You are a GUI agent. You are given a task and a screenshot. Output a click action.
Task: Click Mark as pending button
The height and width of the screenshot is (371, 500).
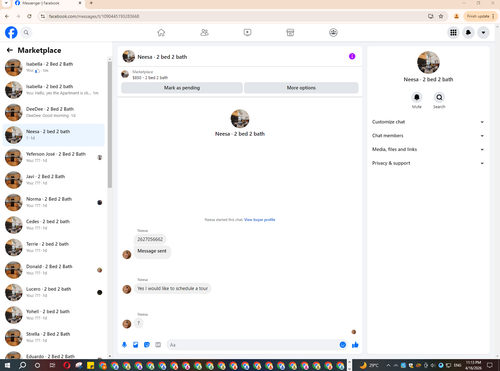coord(182,88)
